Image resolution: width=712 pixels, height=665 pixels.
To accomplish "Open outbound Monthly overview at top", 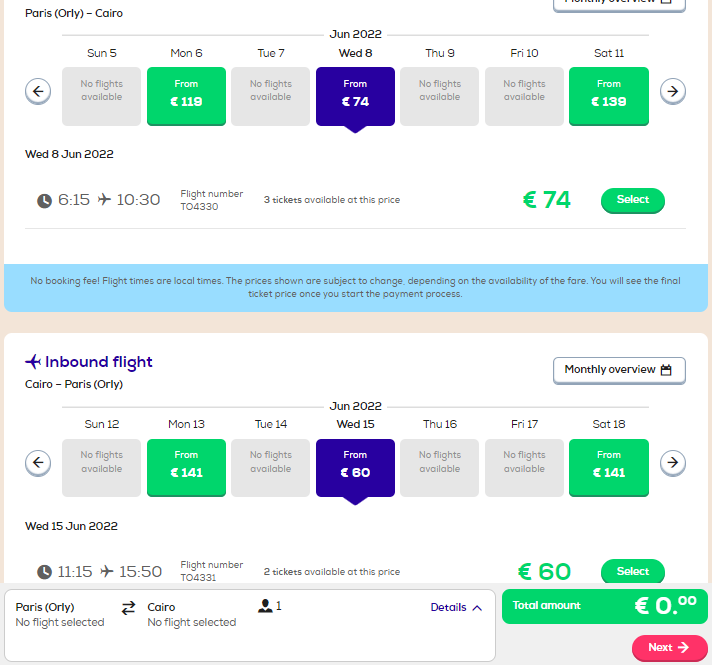I will pos(619,4).
